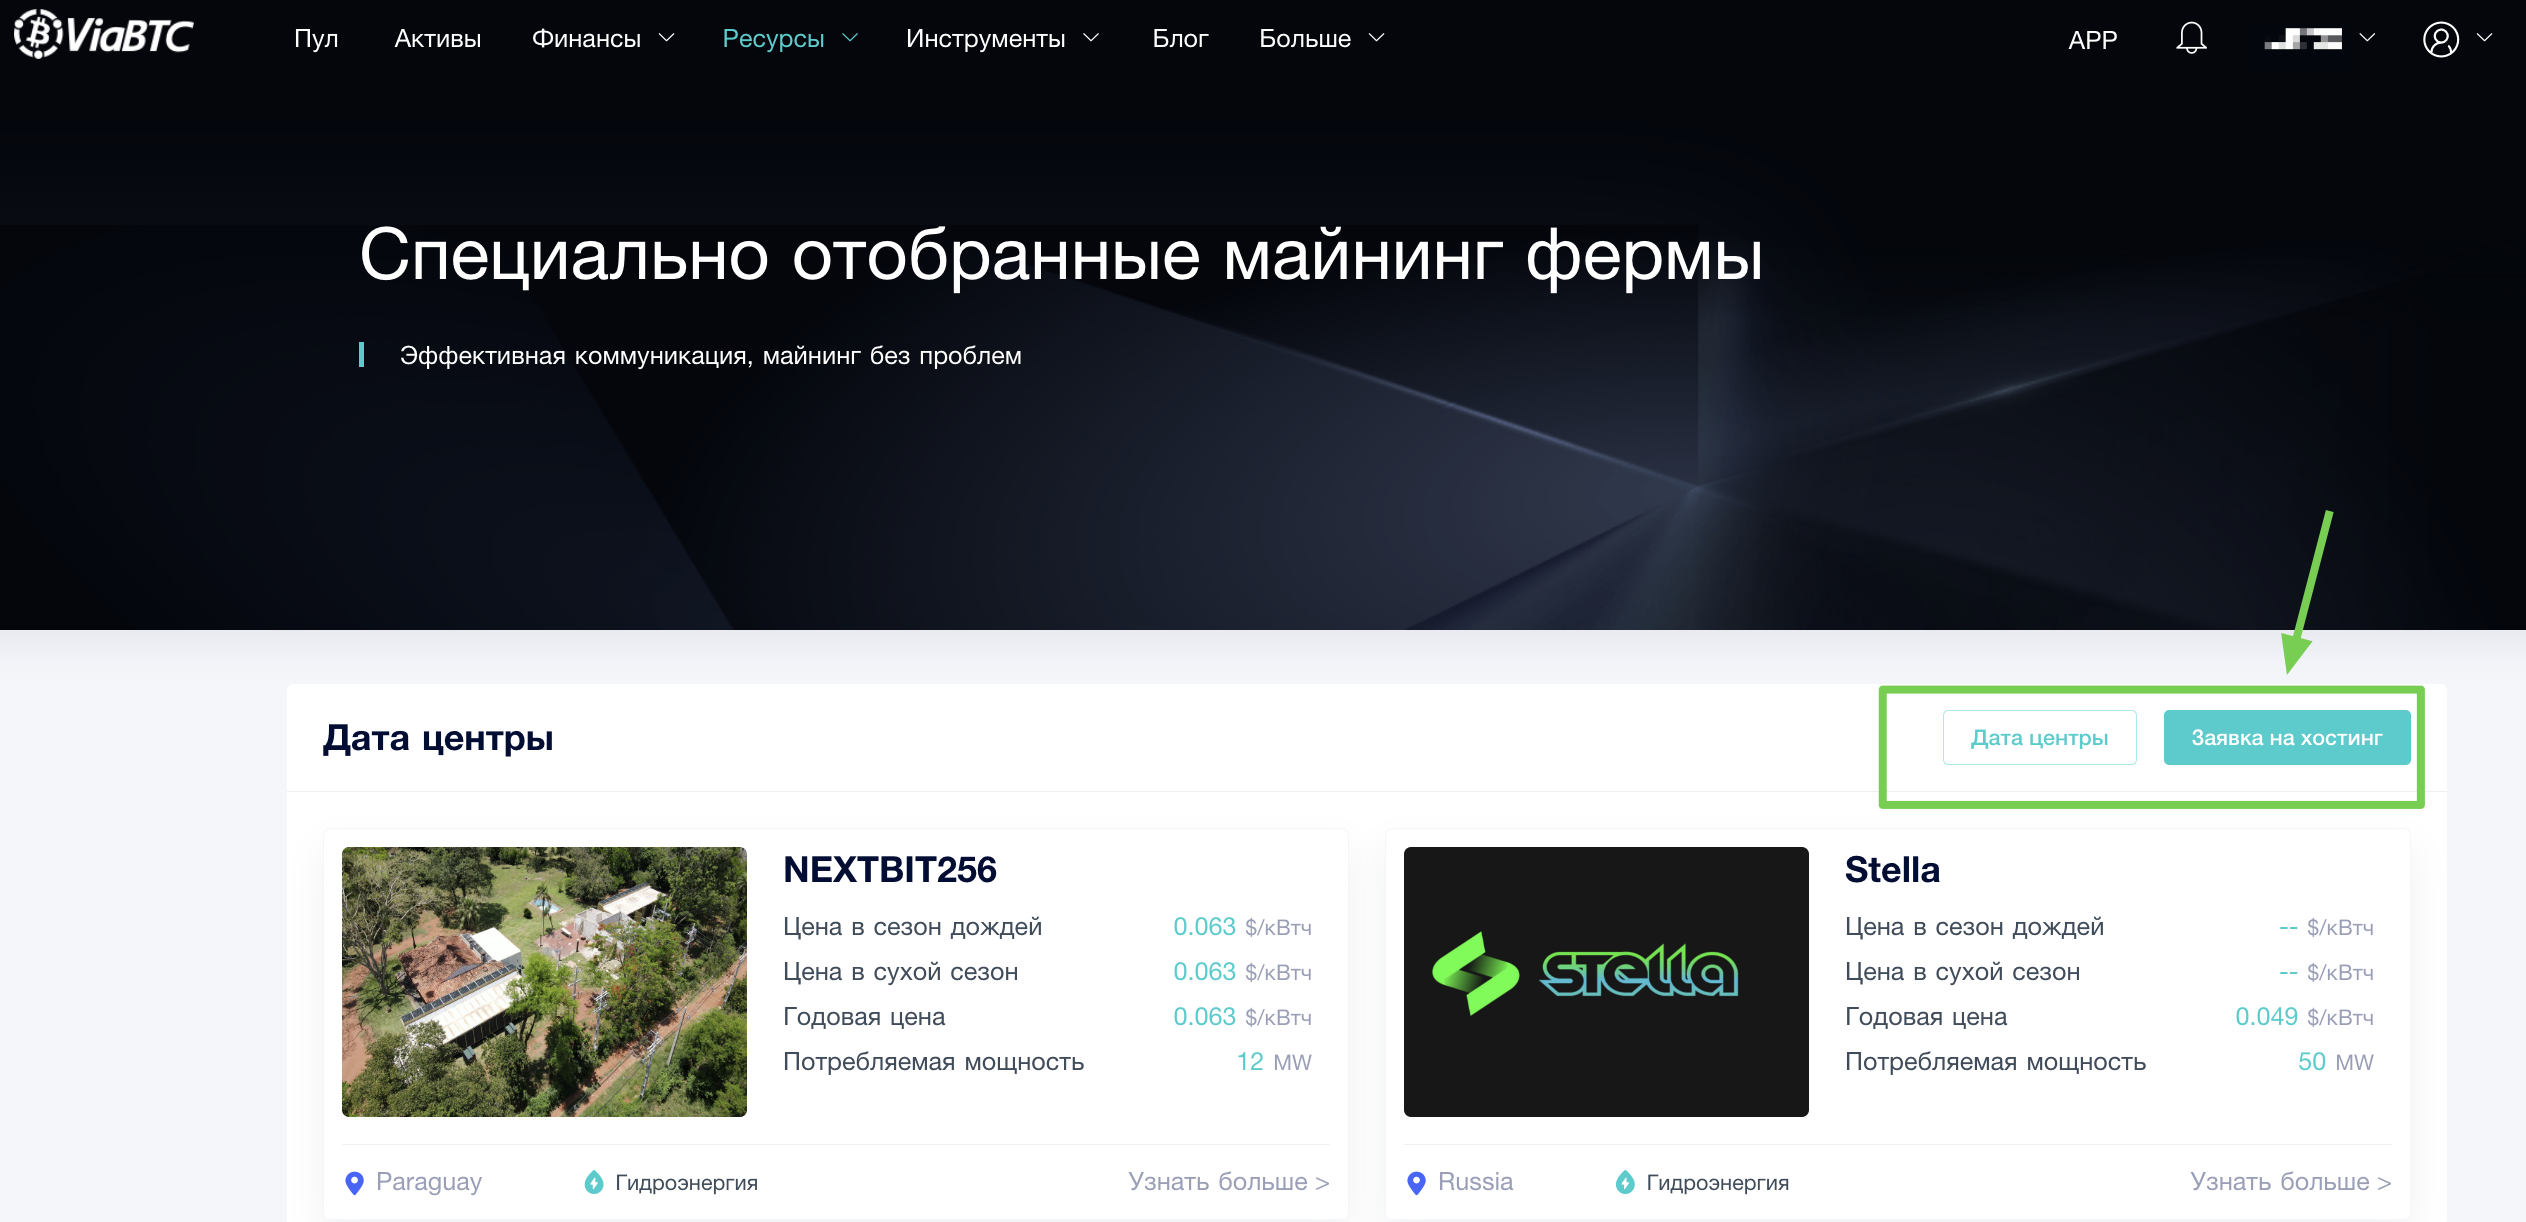Click the Russia location pin icon
Image resolution: width=2526 pixels, height=1222 pixels.
(1416, 1183)
